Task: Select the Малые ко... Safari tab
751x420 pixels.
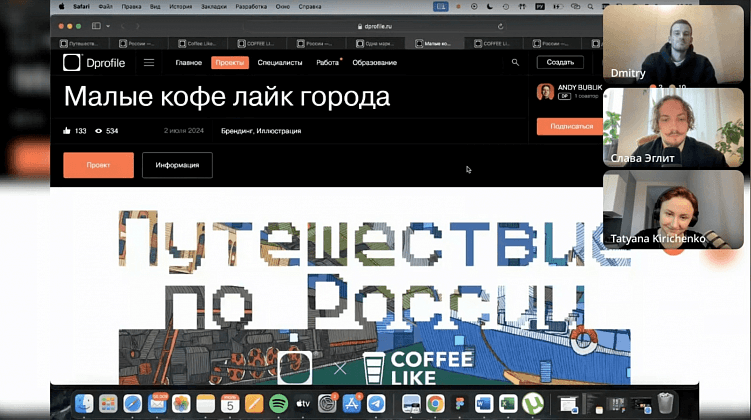Action: point(434,44)
